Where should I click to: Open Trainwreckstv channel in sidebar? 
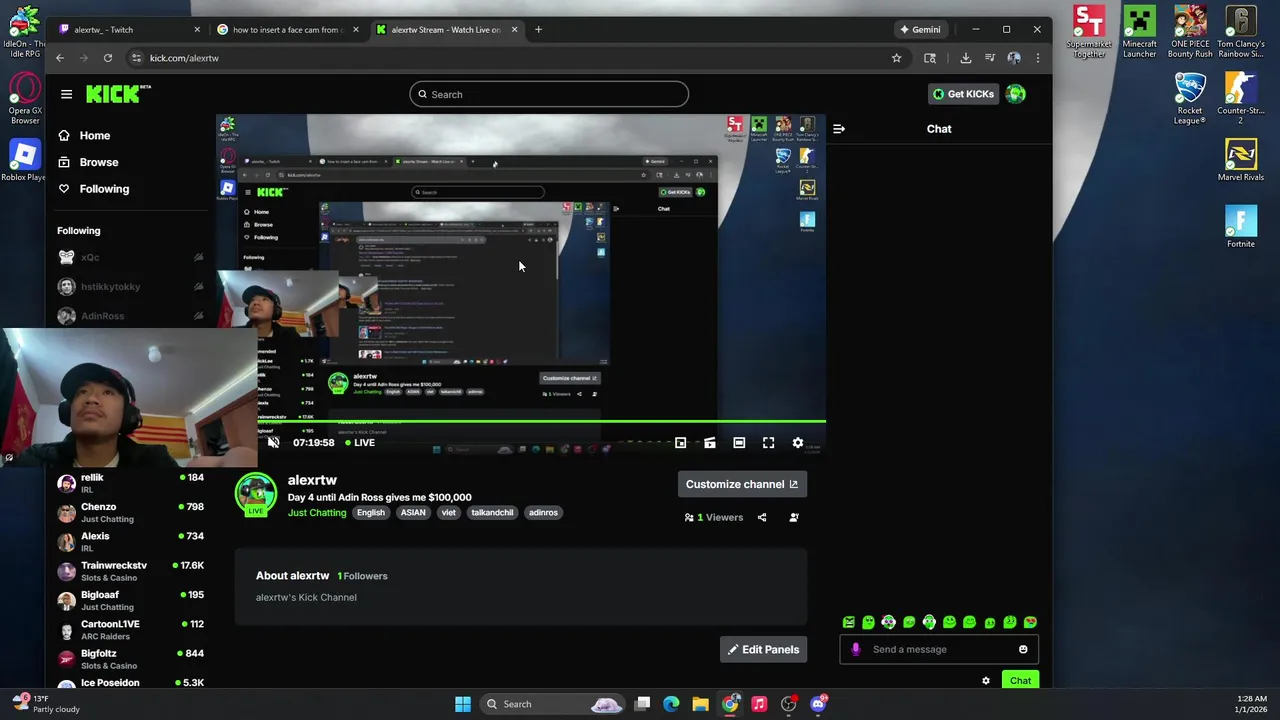pyautogui.click(x=131, y=572)
